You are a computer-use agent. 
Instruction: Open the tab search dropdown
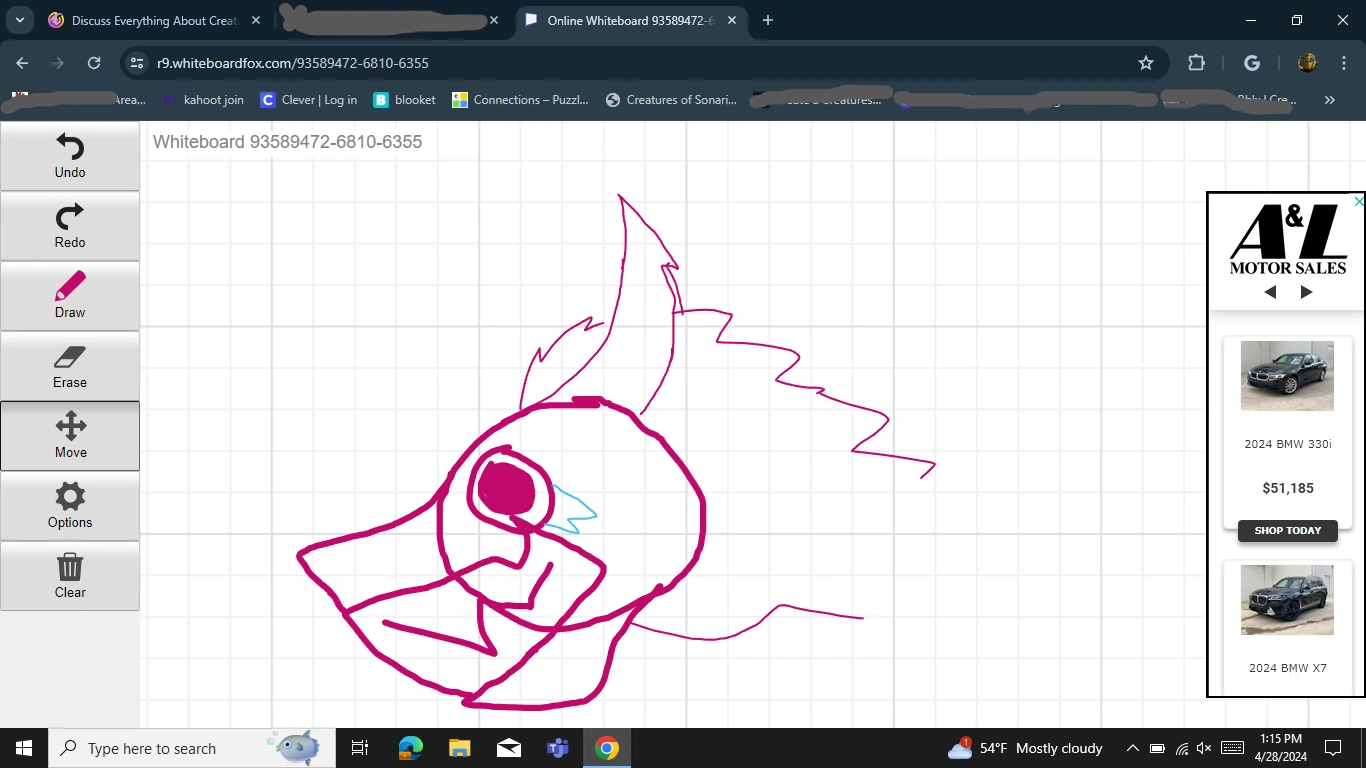point(19,20)
